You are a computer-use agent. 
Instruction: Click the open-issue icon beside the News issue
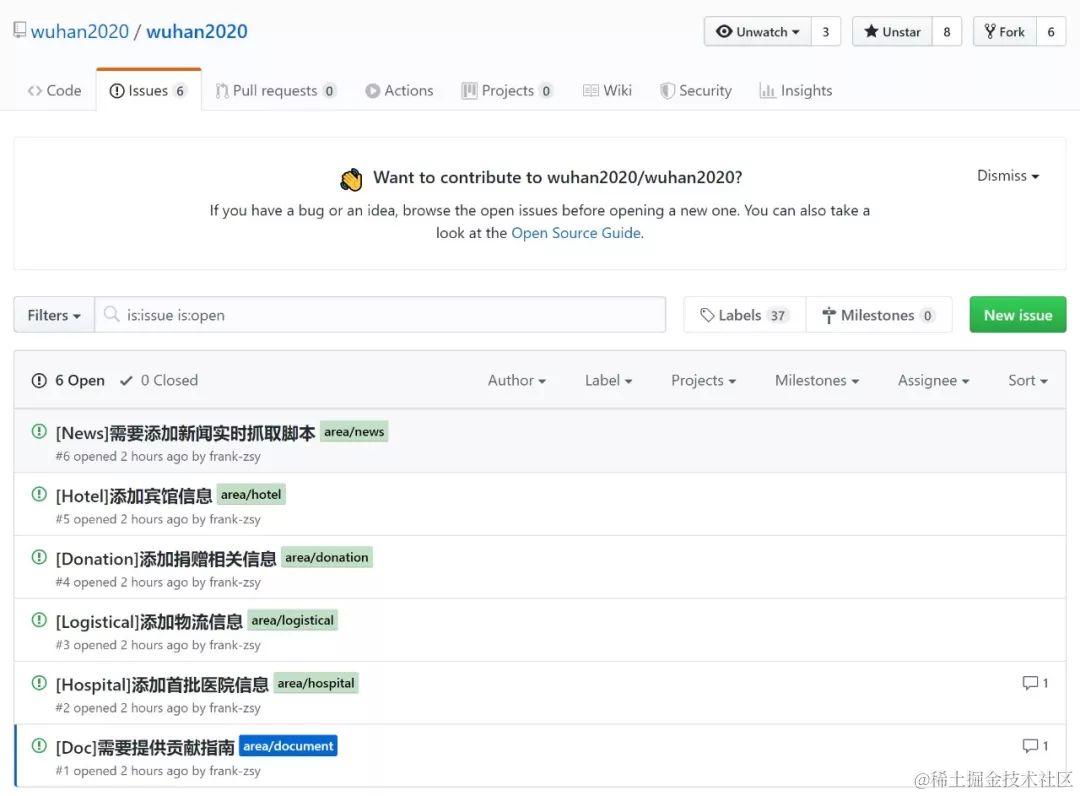pyautogui.click(x=39, y=431)
